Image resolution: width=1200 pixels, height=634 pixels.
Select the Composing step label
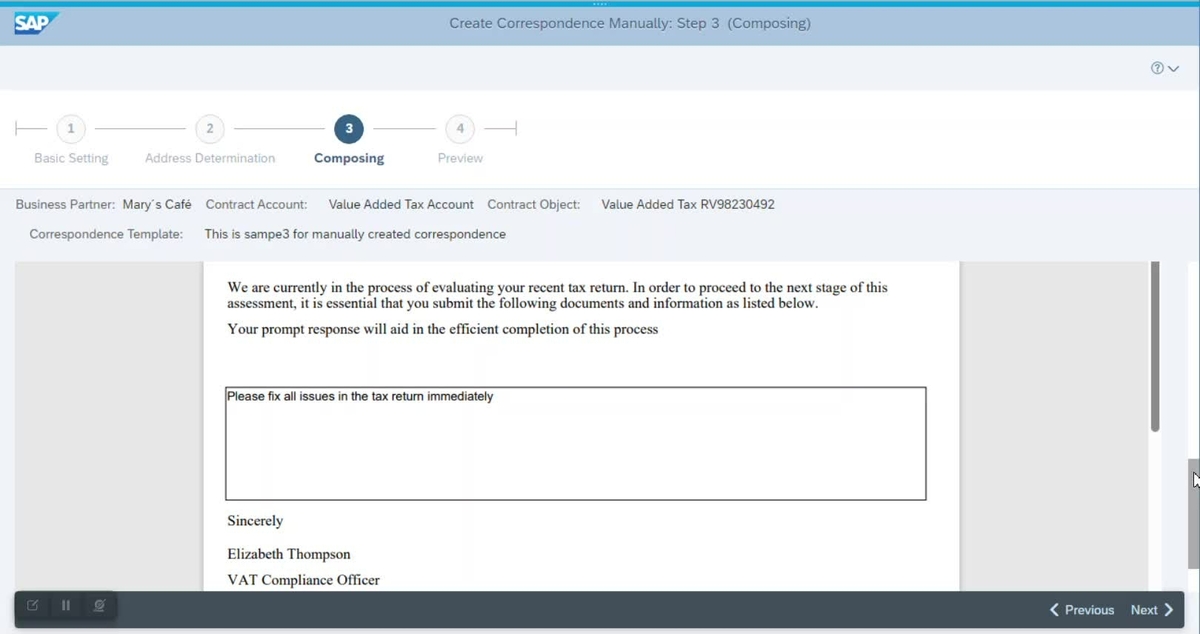point(348,157)
